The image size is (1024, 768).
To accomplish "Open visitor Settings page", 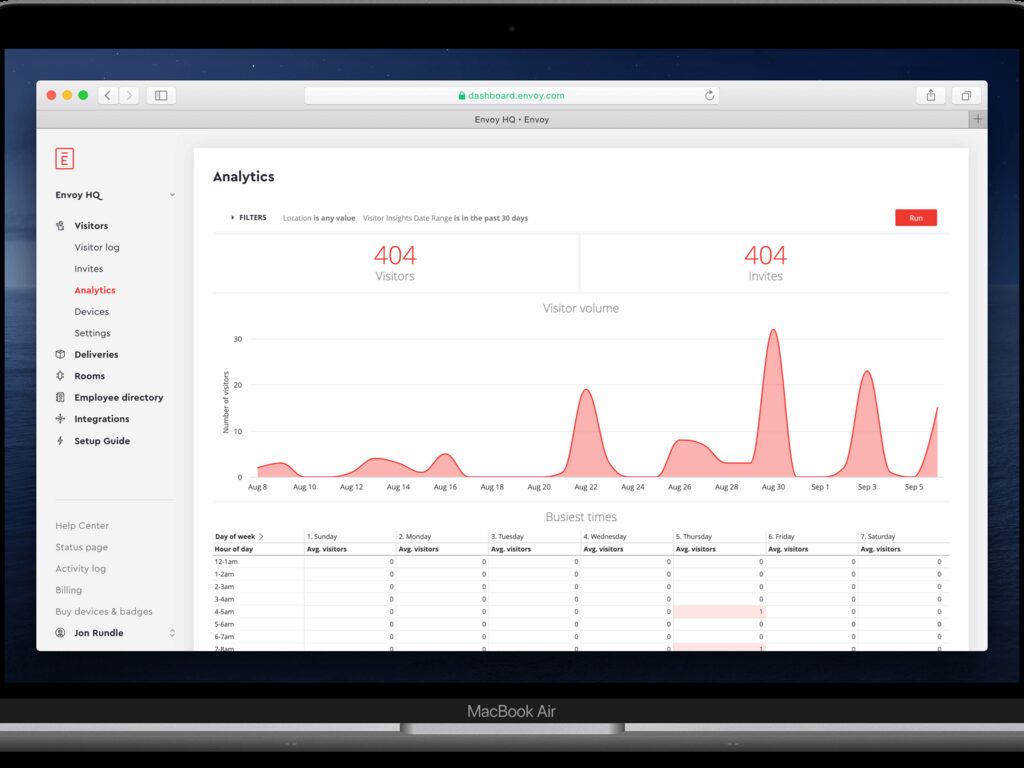I will point(92,333).
